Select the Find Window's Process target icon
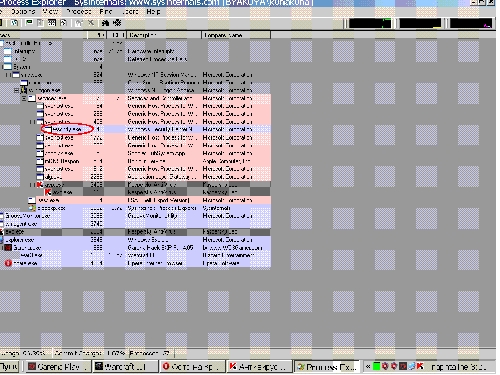The image size is (500, 375). click(117, 23)
